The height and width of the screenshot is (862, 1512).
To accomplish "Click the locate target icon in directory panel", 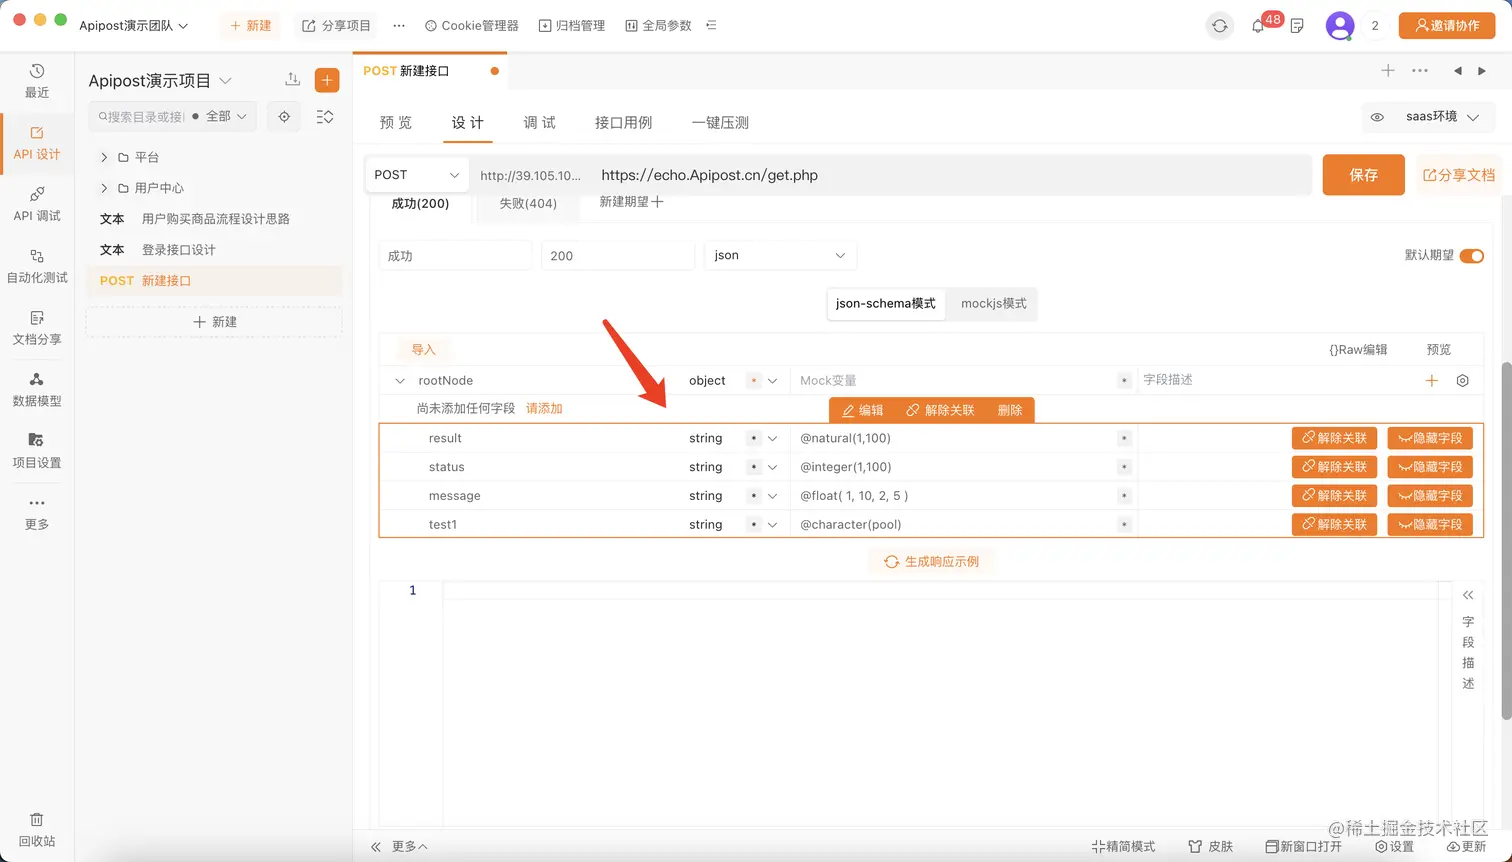I will [x=284, y=117].
